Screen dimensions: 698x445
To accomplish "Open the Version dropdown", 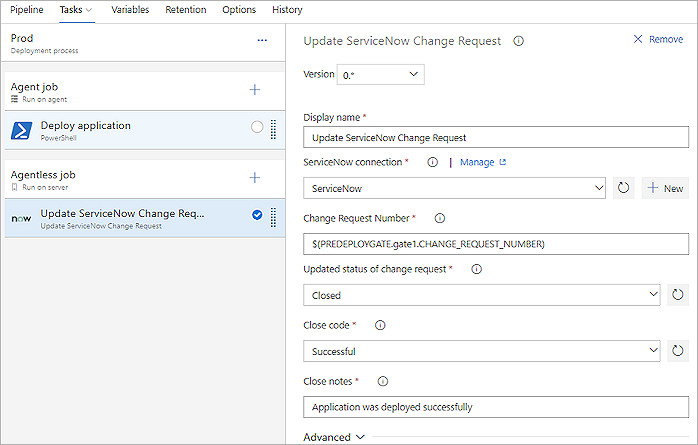I will click(381, 74).
